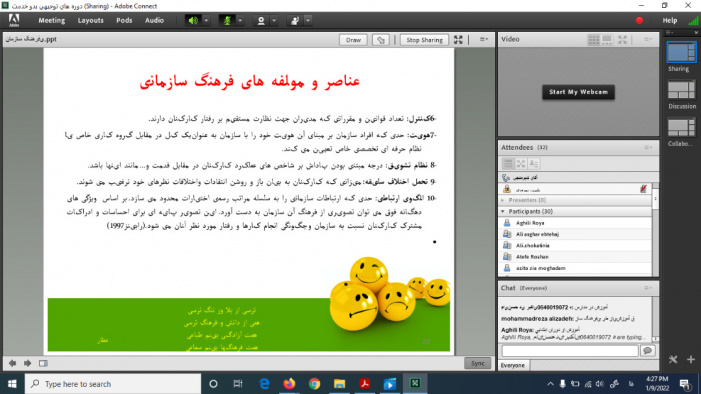Maximize the Video pod icon
This screenshot has width=701, height=394.
point(622,39)
